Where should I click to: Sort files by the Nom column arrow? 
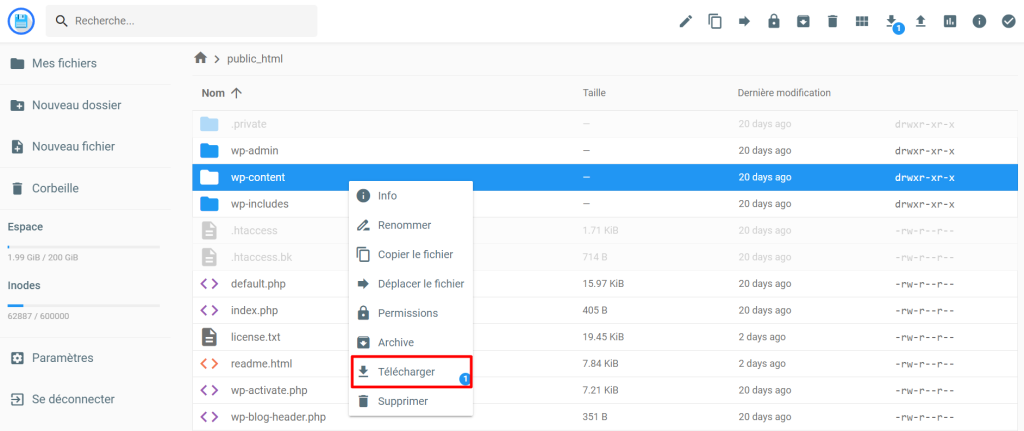click(236, 93)
